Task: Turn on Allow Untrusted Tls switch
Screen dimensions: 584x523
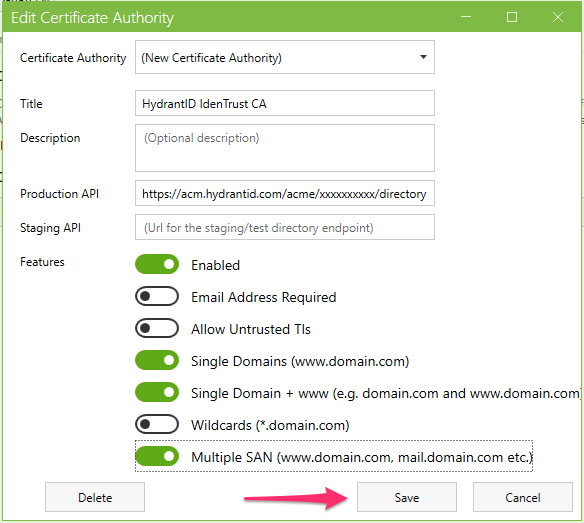Action: (x=157, y=329)
